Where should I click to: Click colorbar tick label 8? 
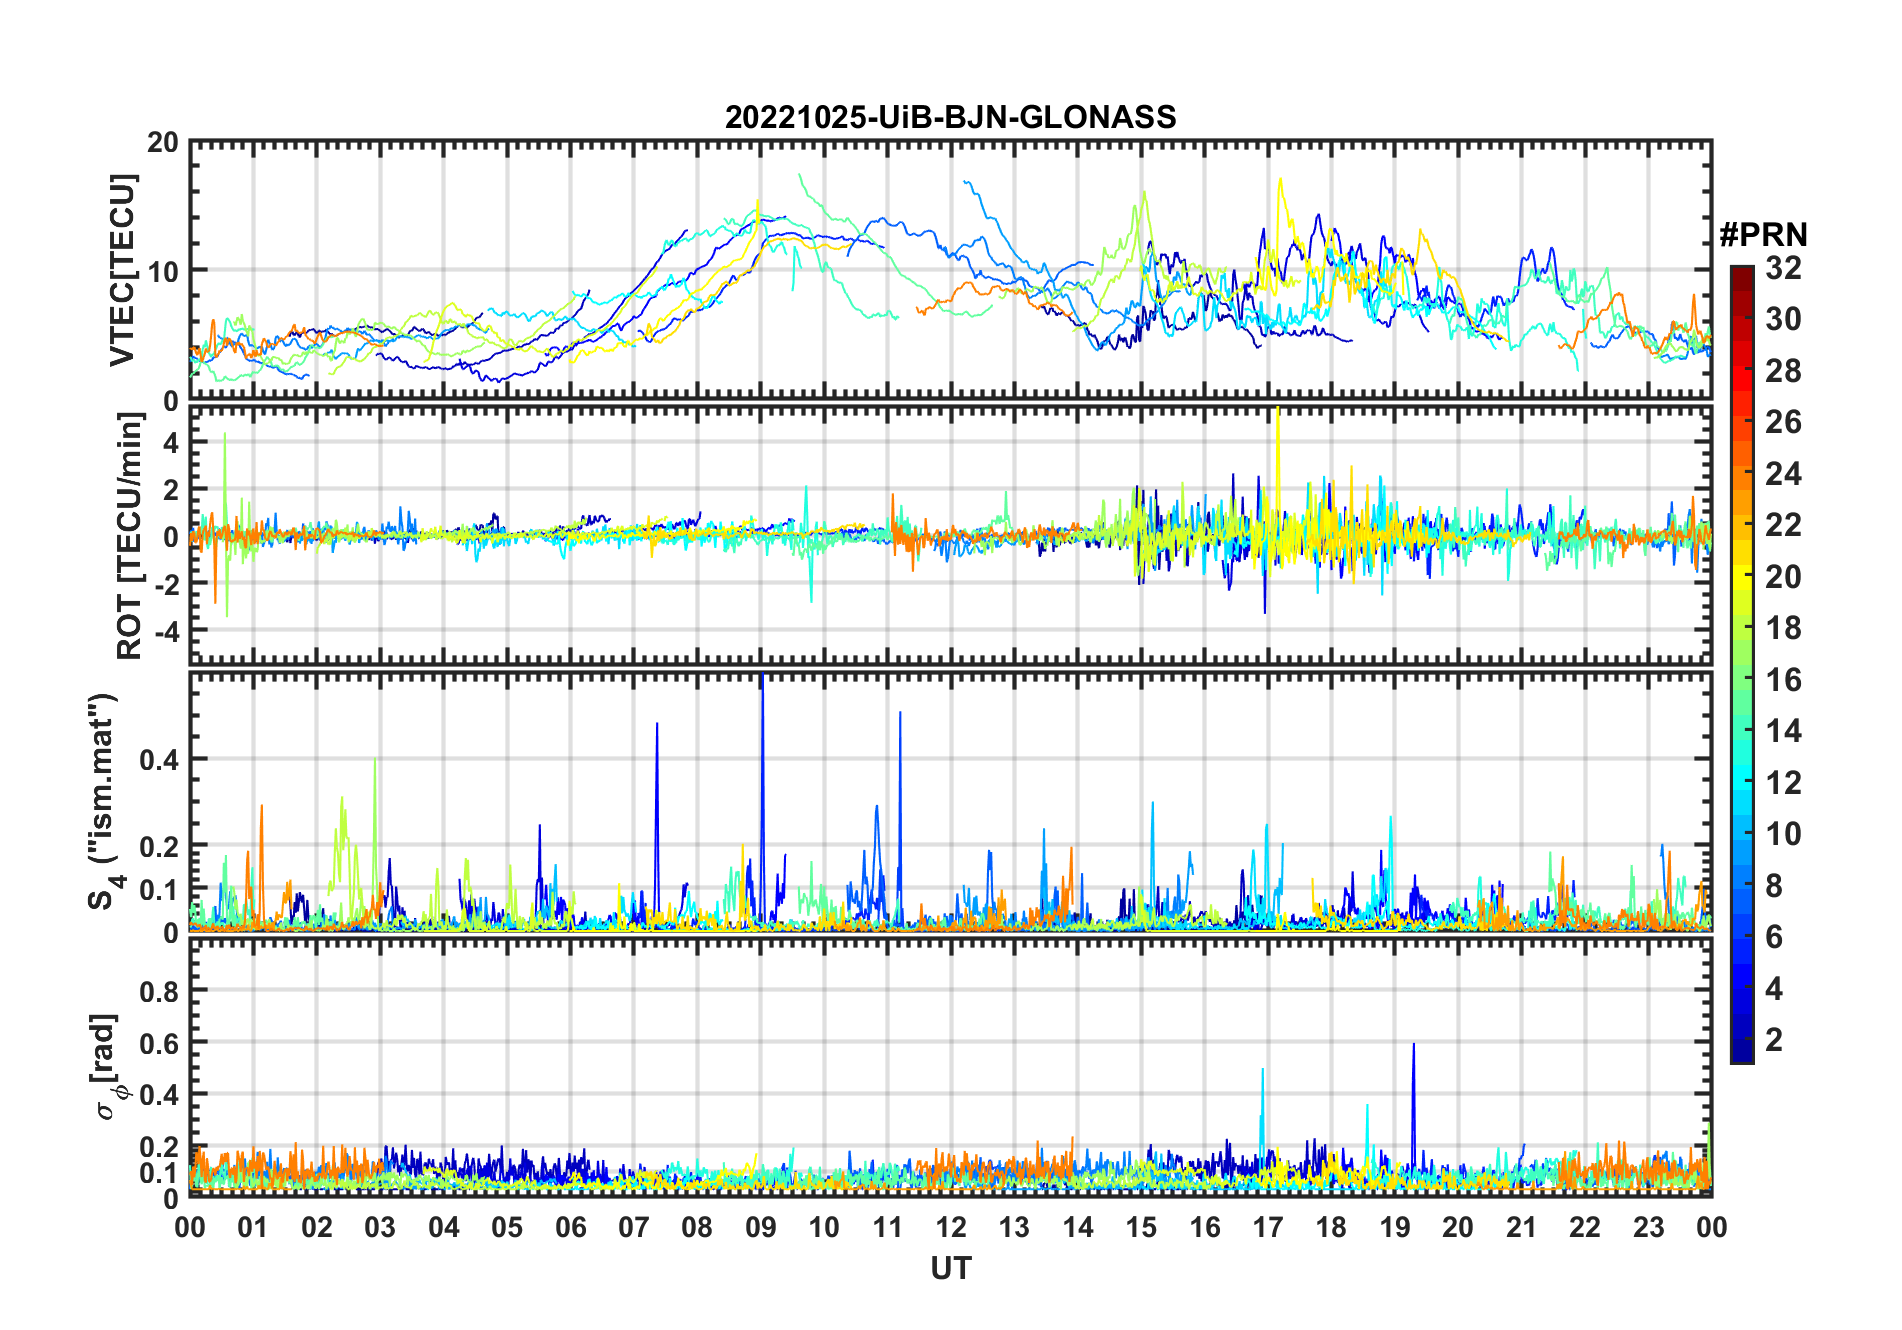[1774, 886]
